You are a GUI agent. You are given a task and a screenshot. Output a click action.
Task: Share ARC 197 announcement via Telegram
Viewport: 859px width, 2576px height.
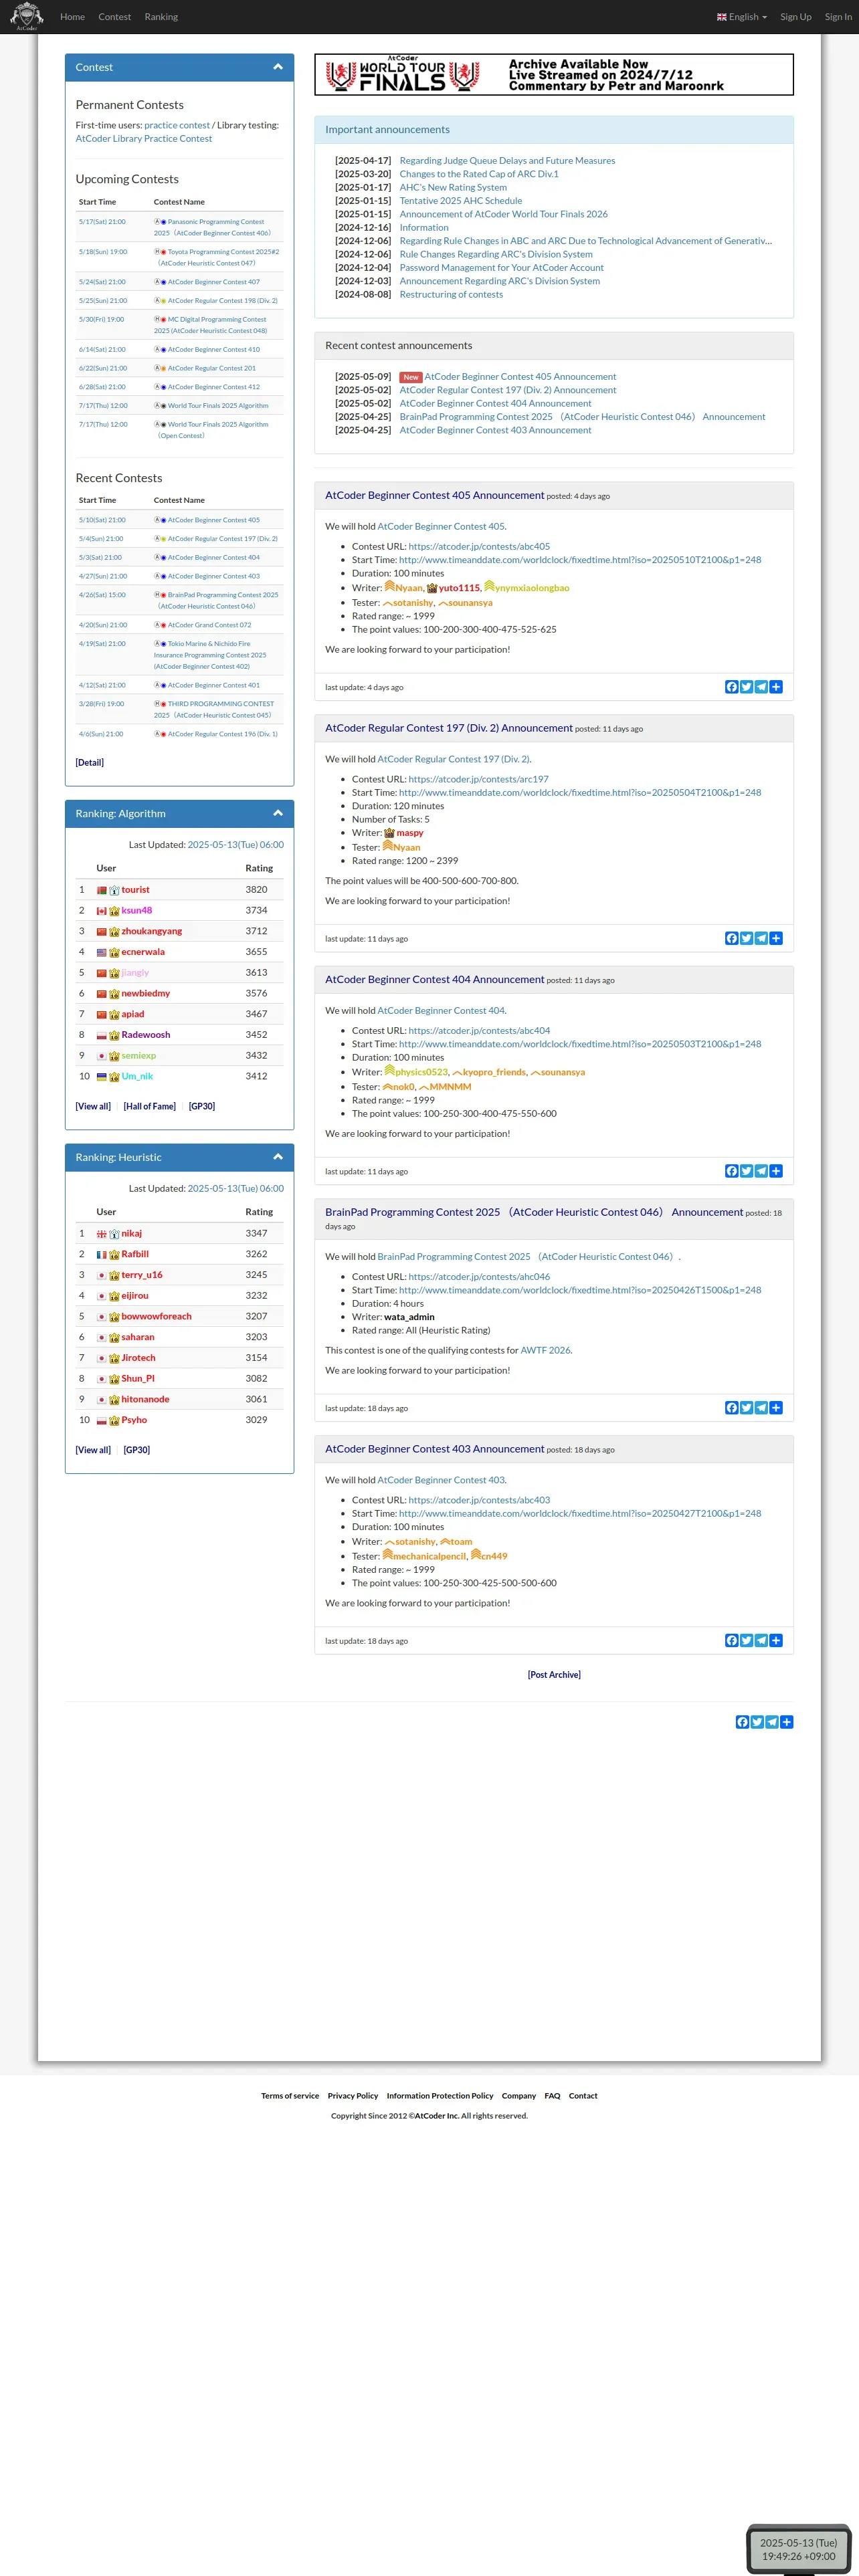761,938
